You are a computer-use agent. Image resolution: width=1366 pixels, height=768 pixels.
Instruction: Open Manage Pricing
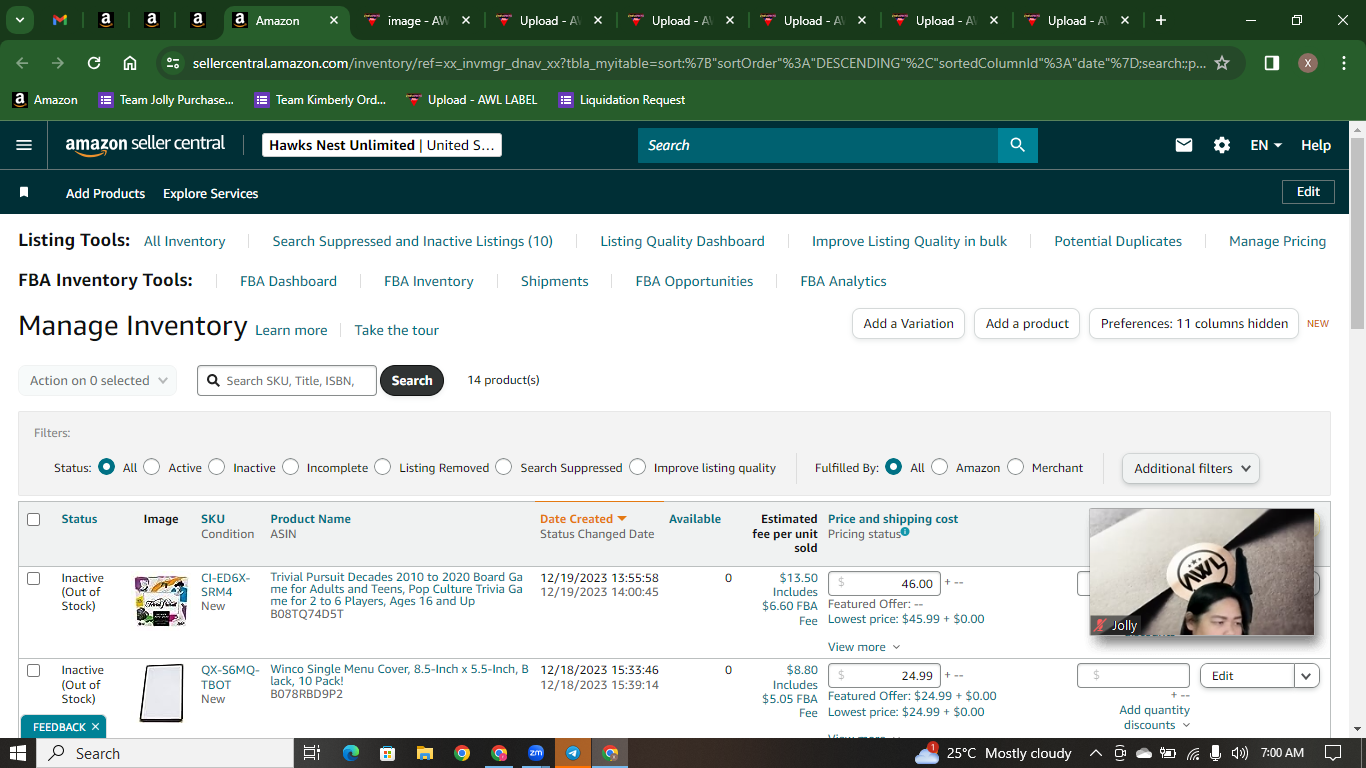[1278, 241]
